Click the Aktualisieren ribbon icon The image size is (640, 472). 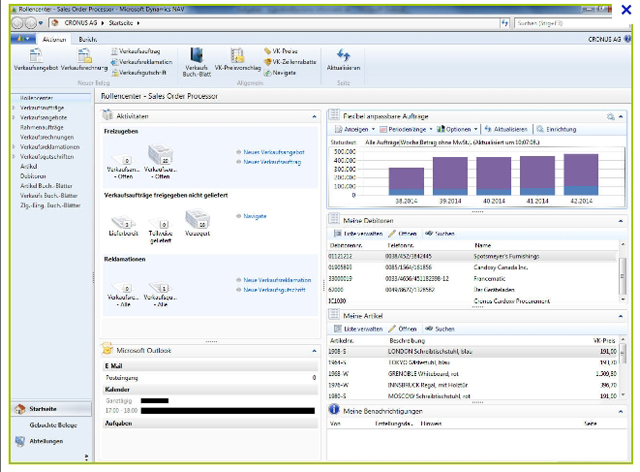coord(343,60)
